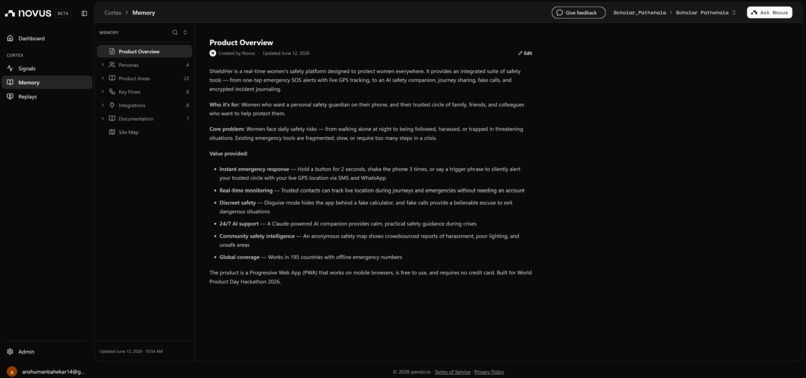Click the Replays monitor icon
Viewport: 806px width, 378px height.
click(x=10, y=97)
